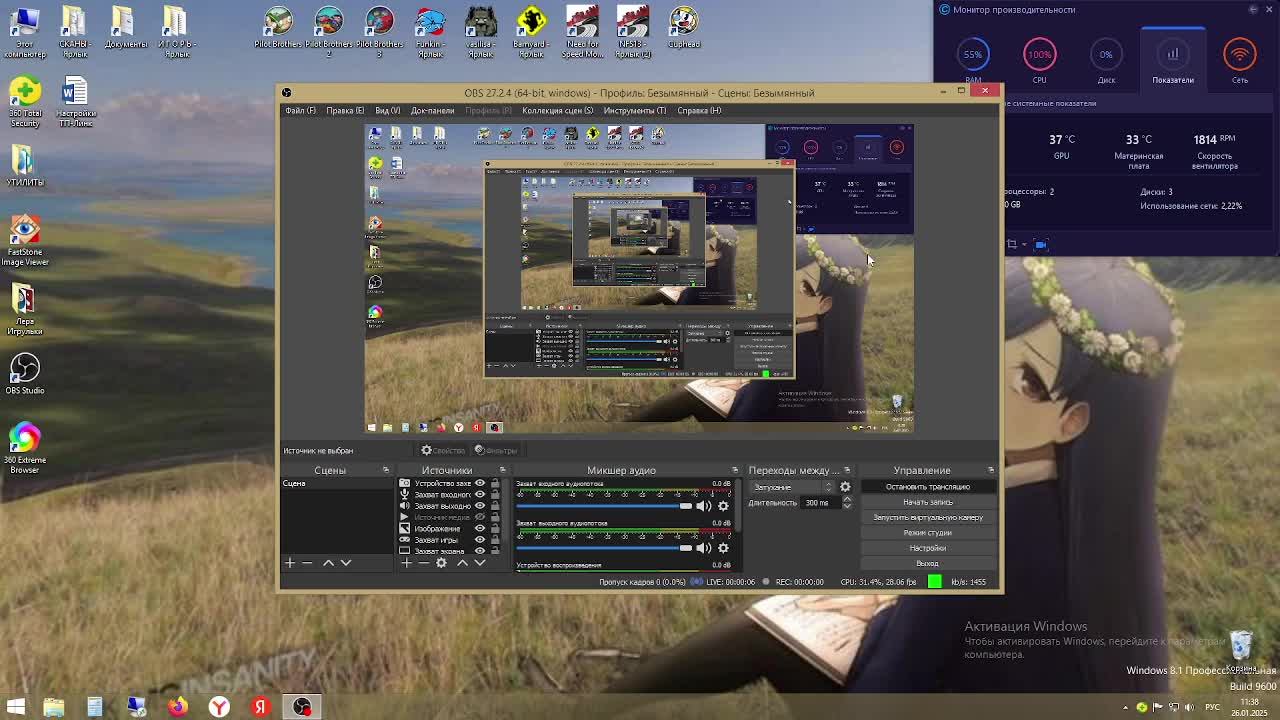Viewport: 1280px width, 720px height.
Task: Click the 300 ms duration input field
Action: [820, 503]
